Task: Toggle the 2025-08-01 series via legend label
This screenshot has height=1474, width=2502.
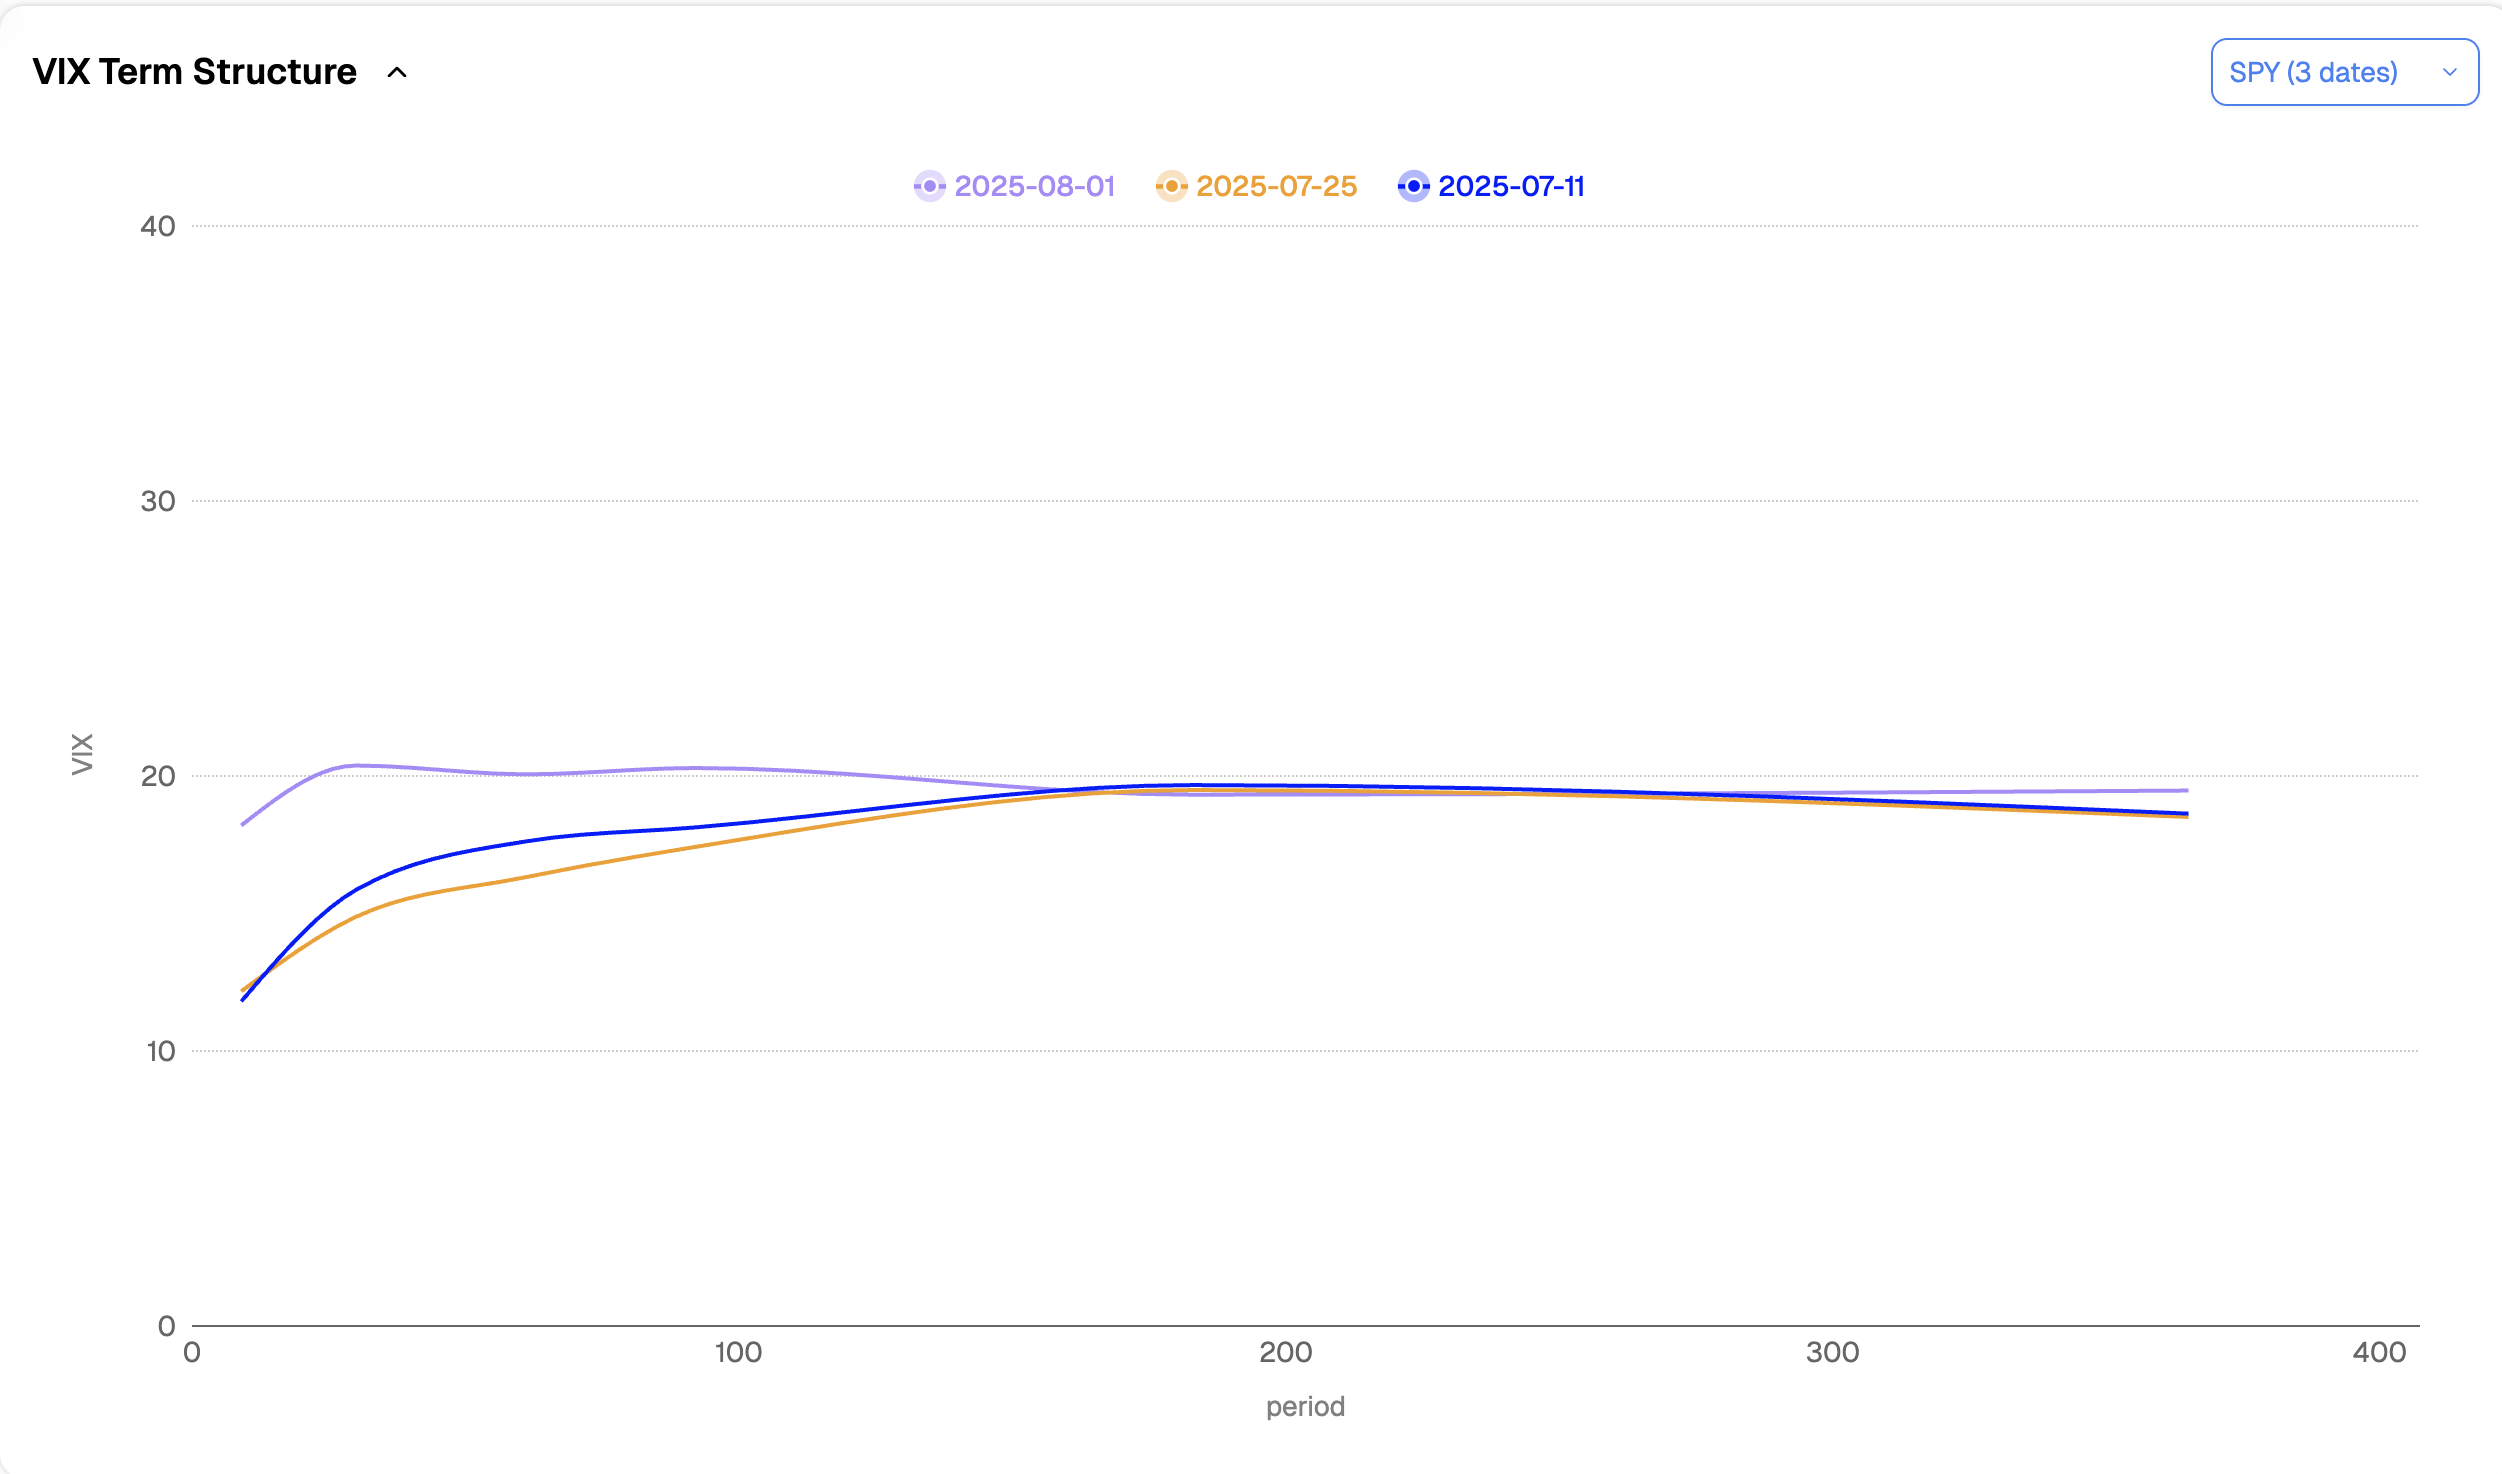Action: 1034,186
